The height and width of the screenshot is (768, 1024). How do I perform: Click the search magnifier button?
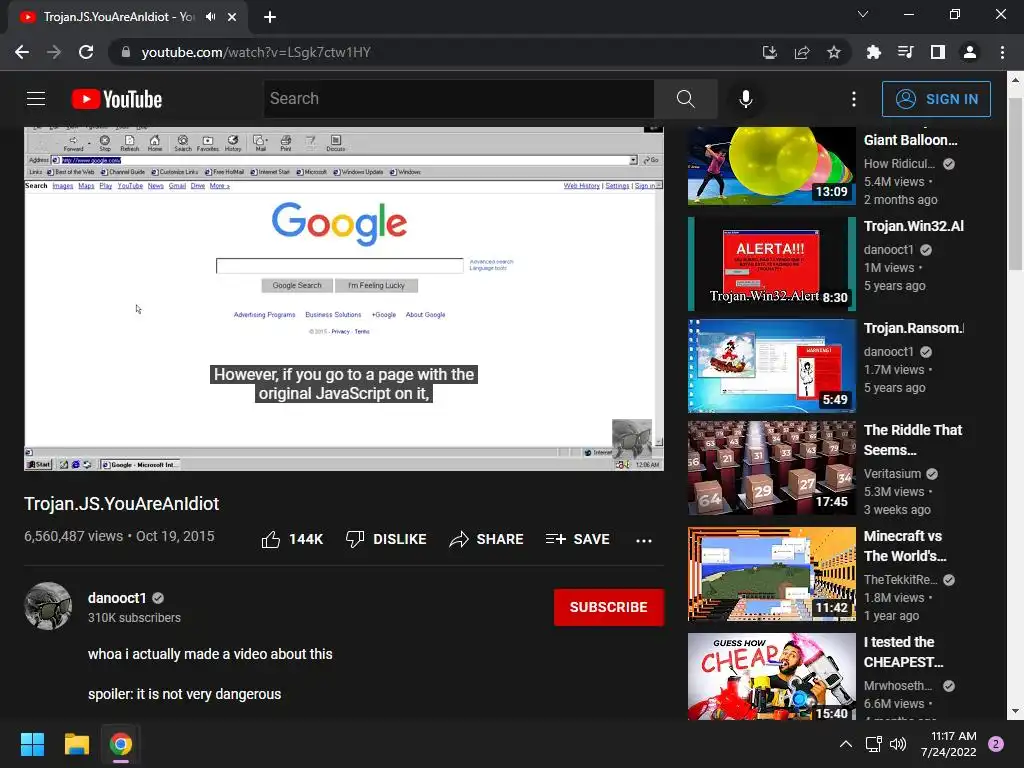point(686,99)
